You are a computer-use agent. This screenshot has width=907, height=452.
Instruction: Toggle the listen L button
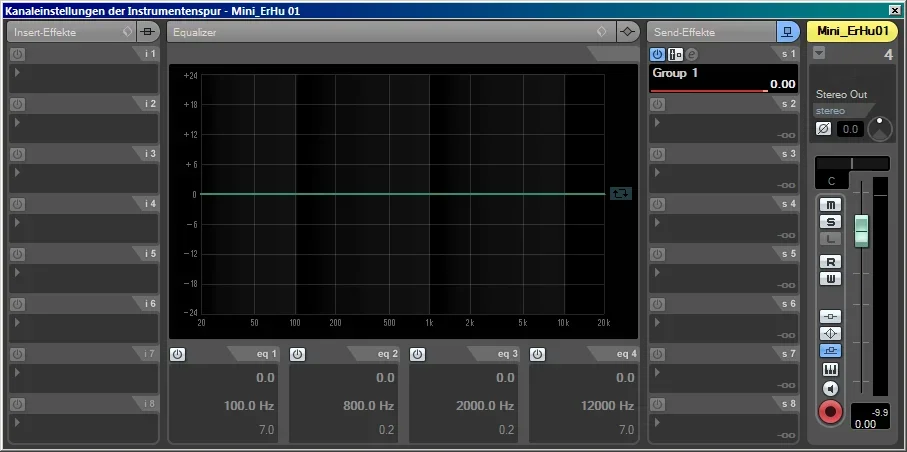831,238
